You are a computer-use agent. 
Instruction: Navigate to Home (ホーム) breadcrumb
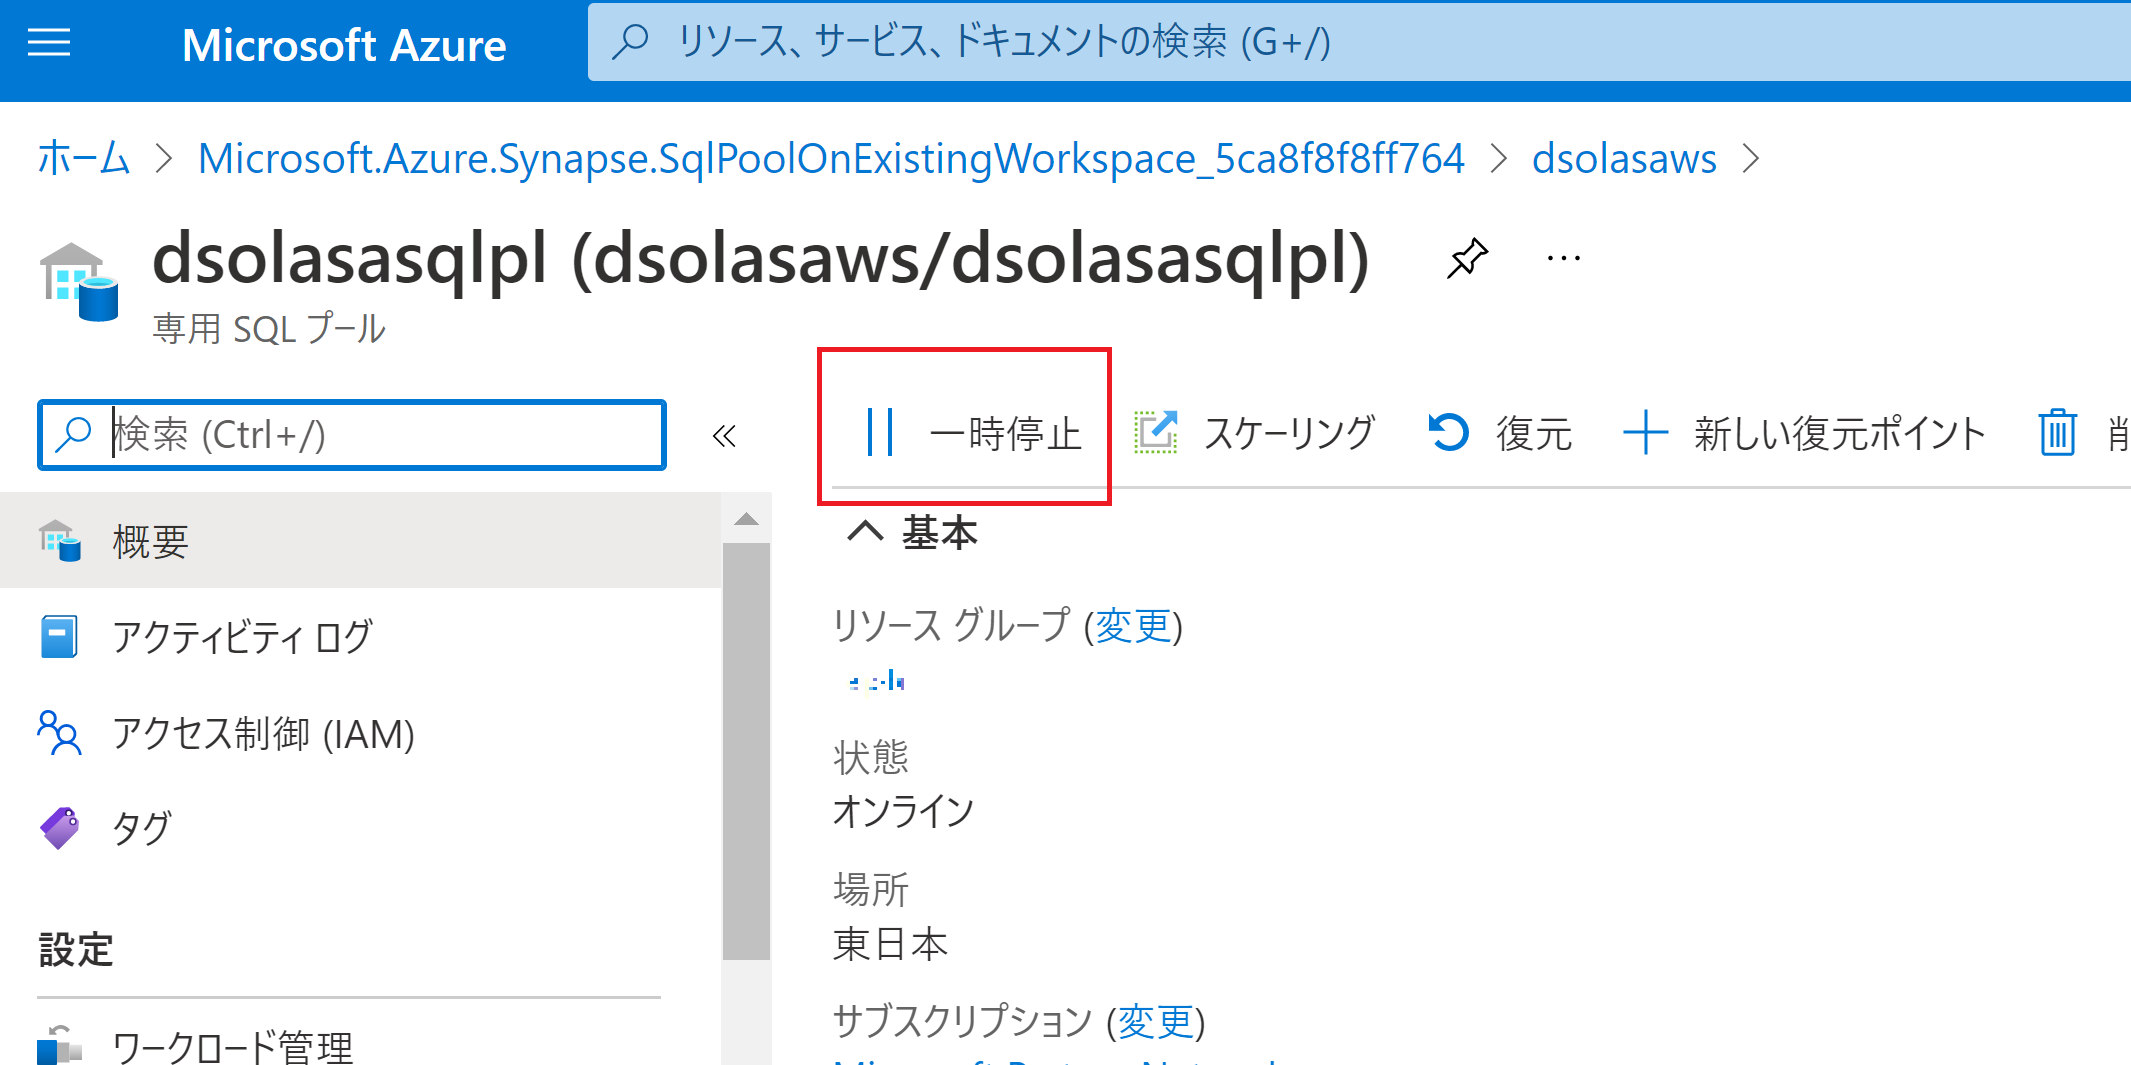pyautogui.click(x=82, y=158)
